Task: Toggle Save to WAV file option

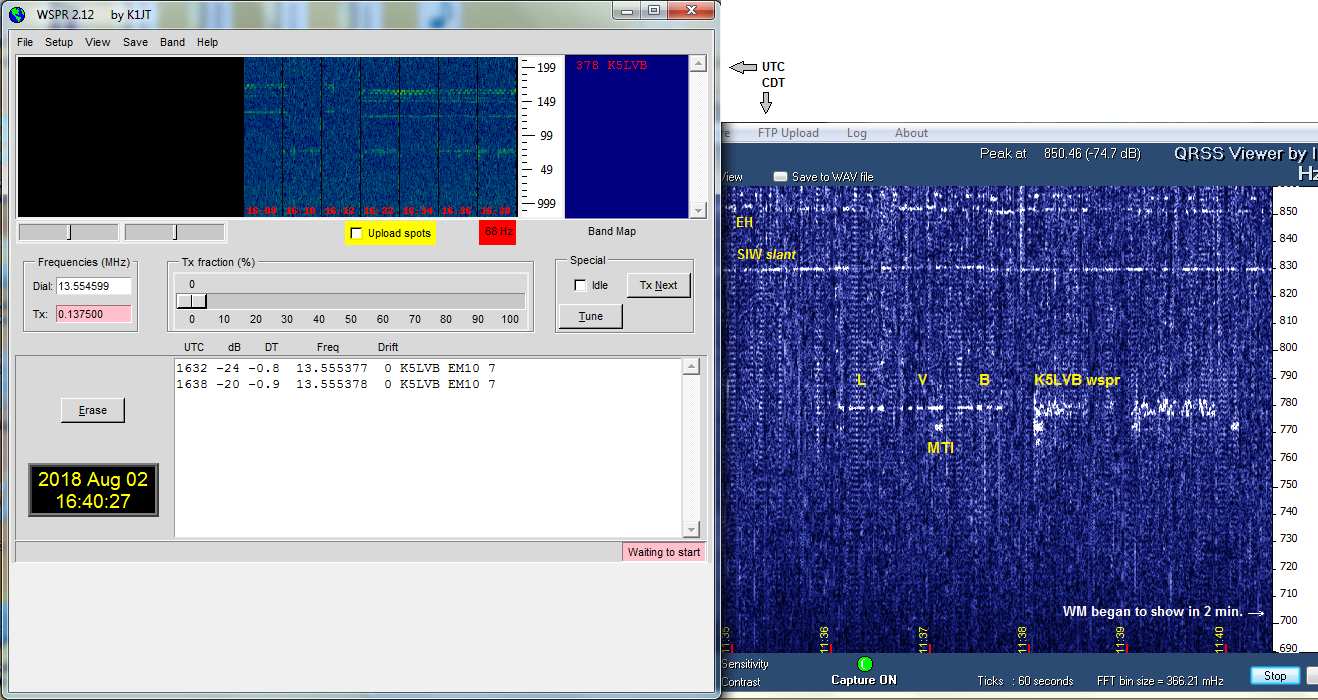Action: 780,177
